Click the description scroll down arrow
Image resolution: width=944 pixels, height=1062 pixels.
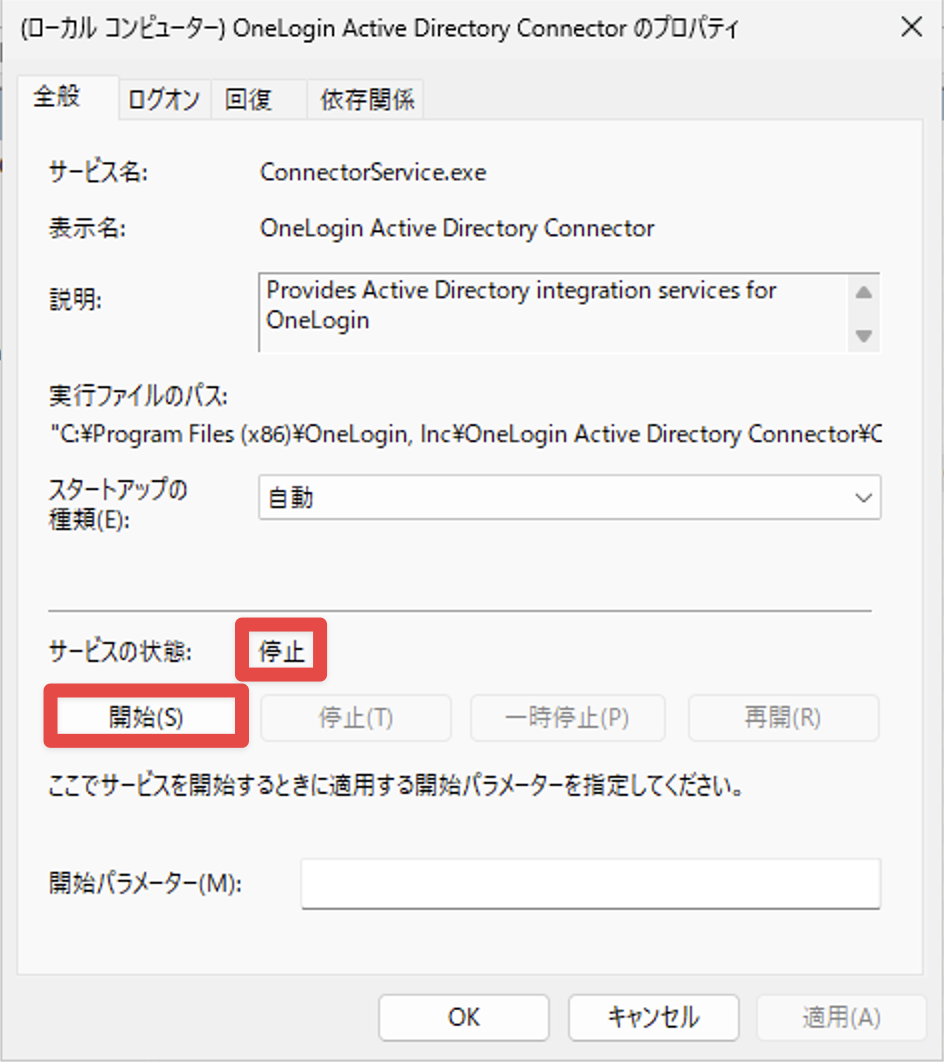(x=863, y=335)
